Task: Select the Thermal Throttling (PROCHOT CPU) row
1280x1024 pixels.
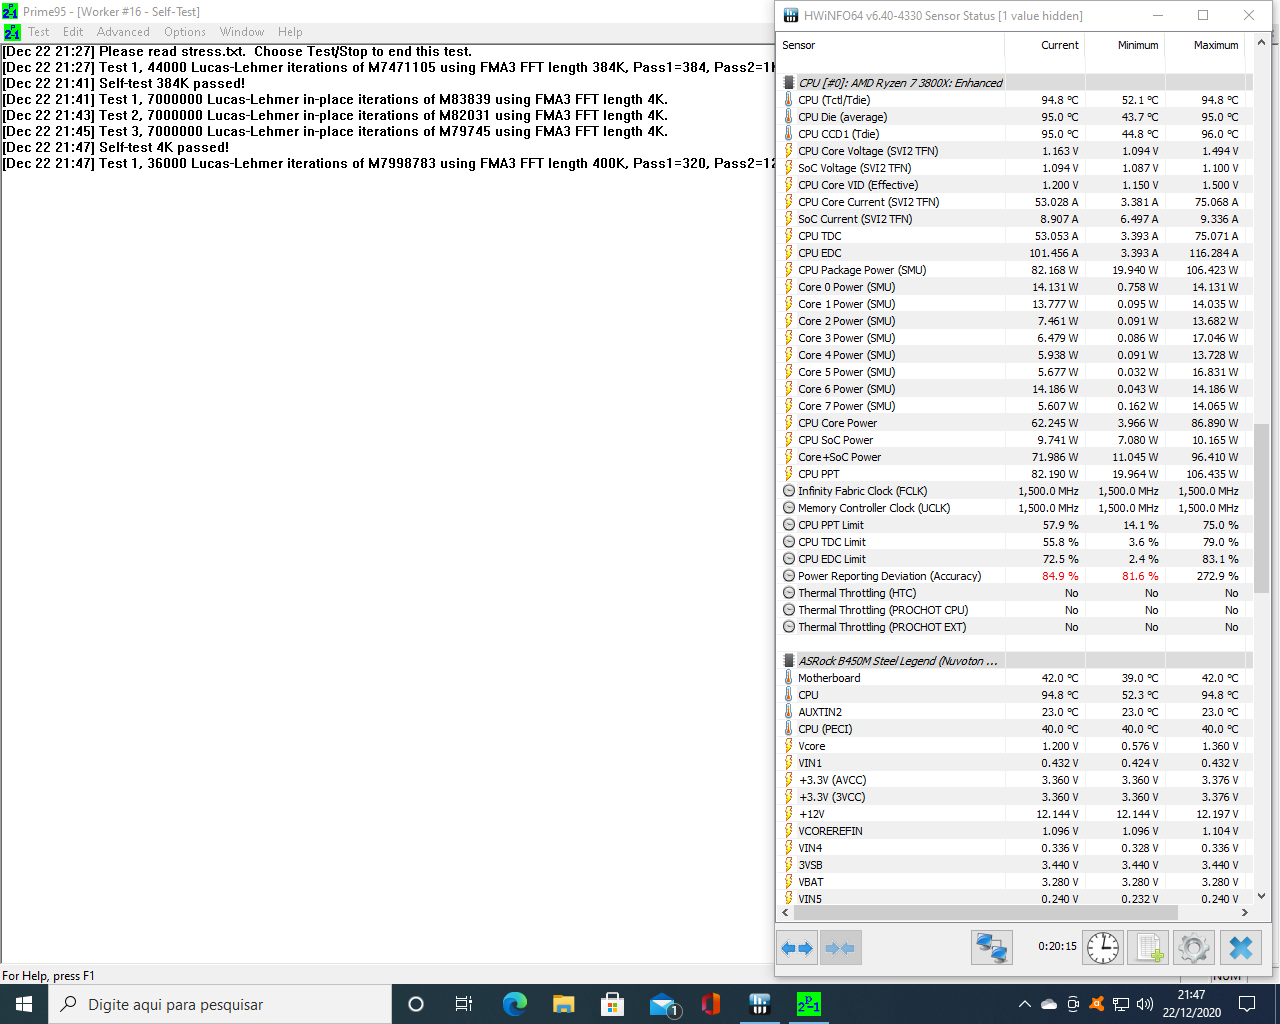Action: pos(1013,610)
